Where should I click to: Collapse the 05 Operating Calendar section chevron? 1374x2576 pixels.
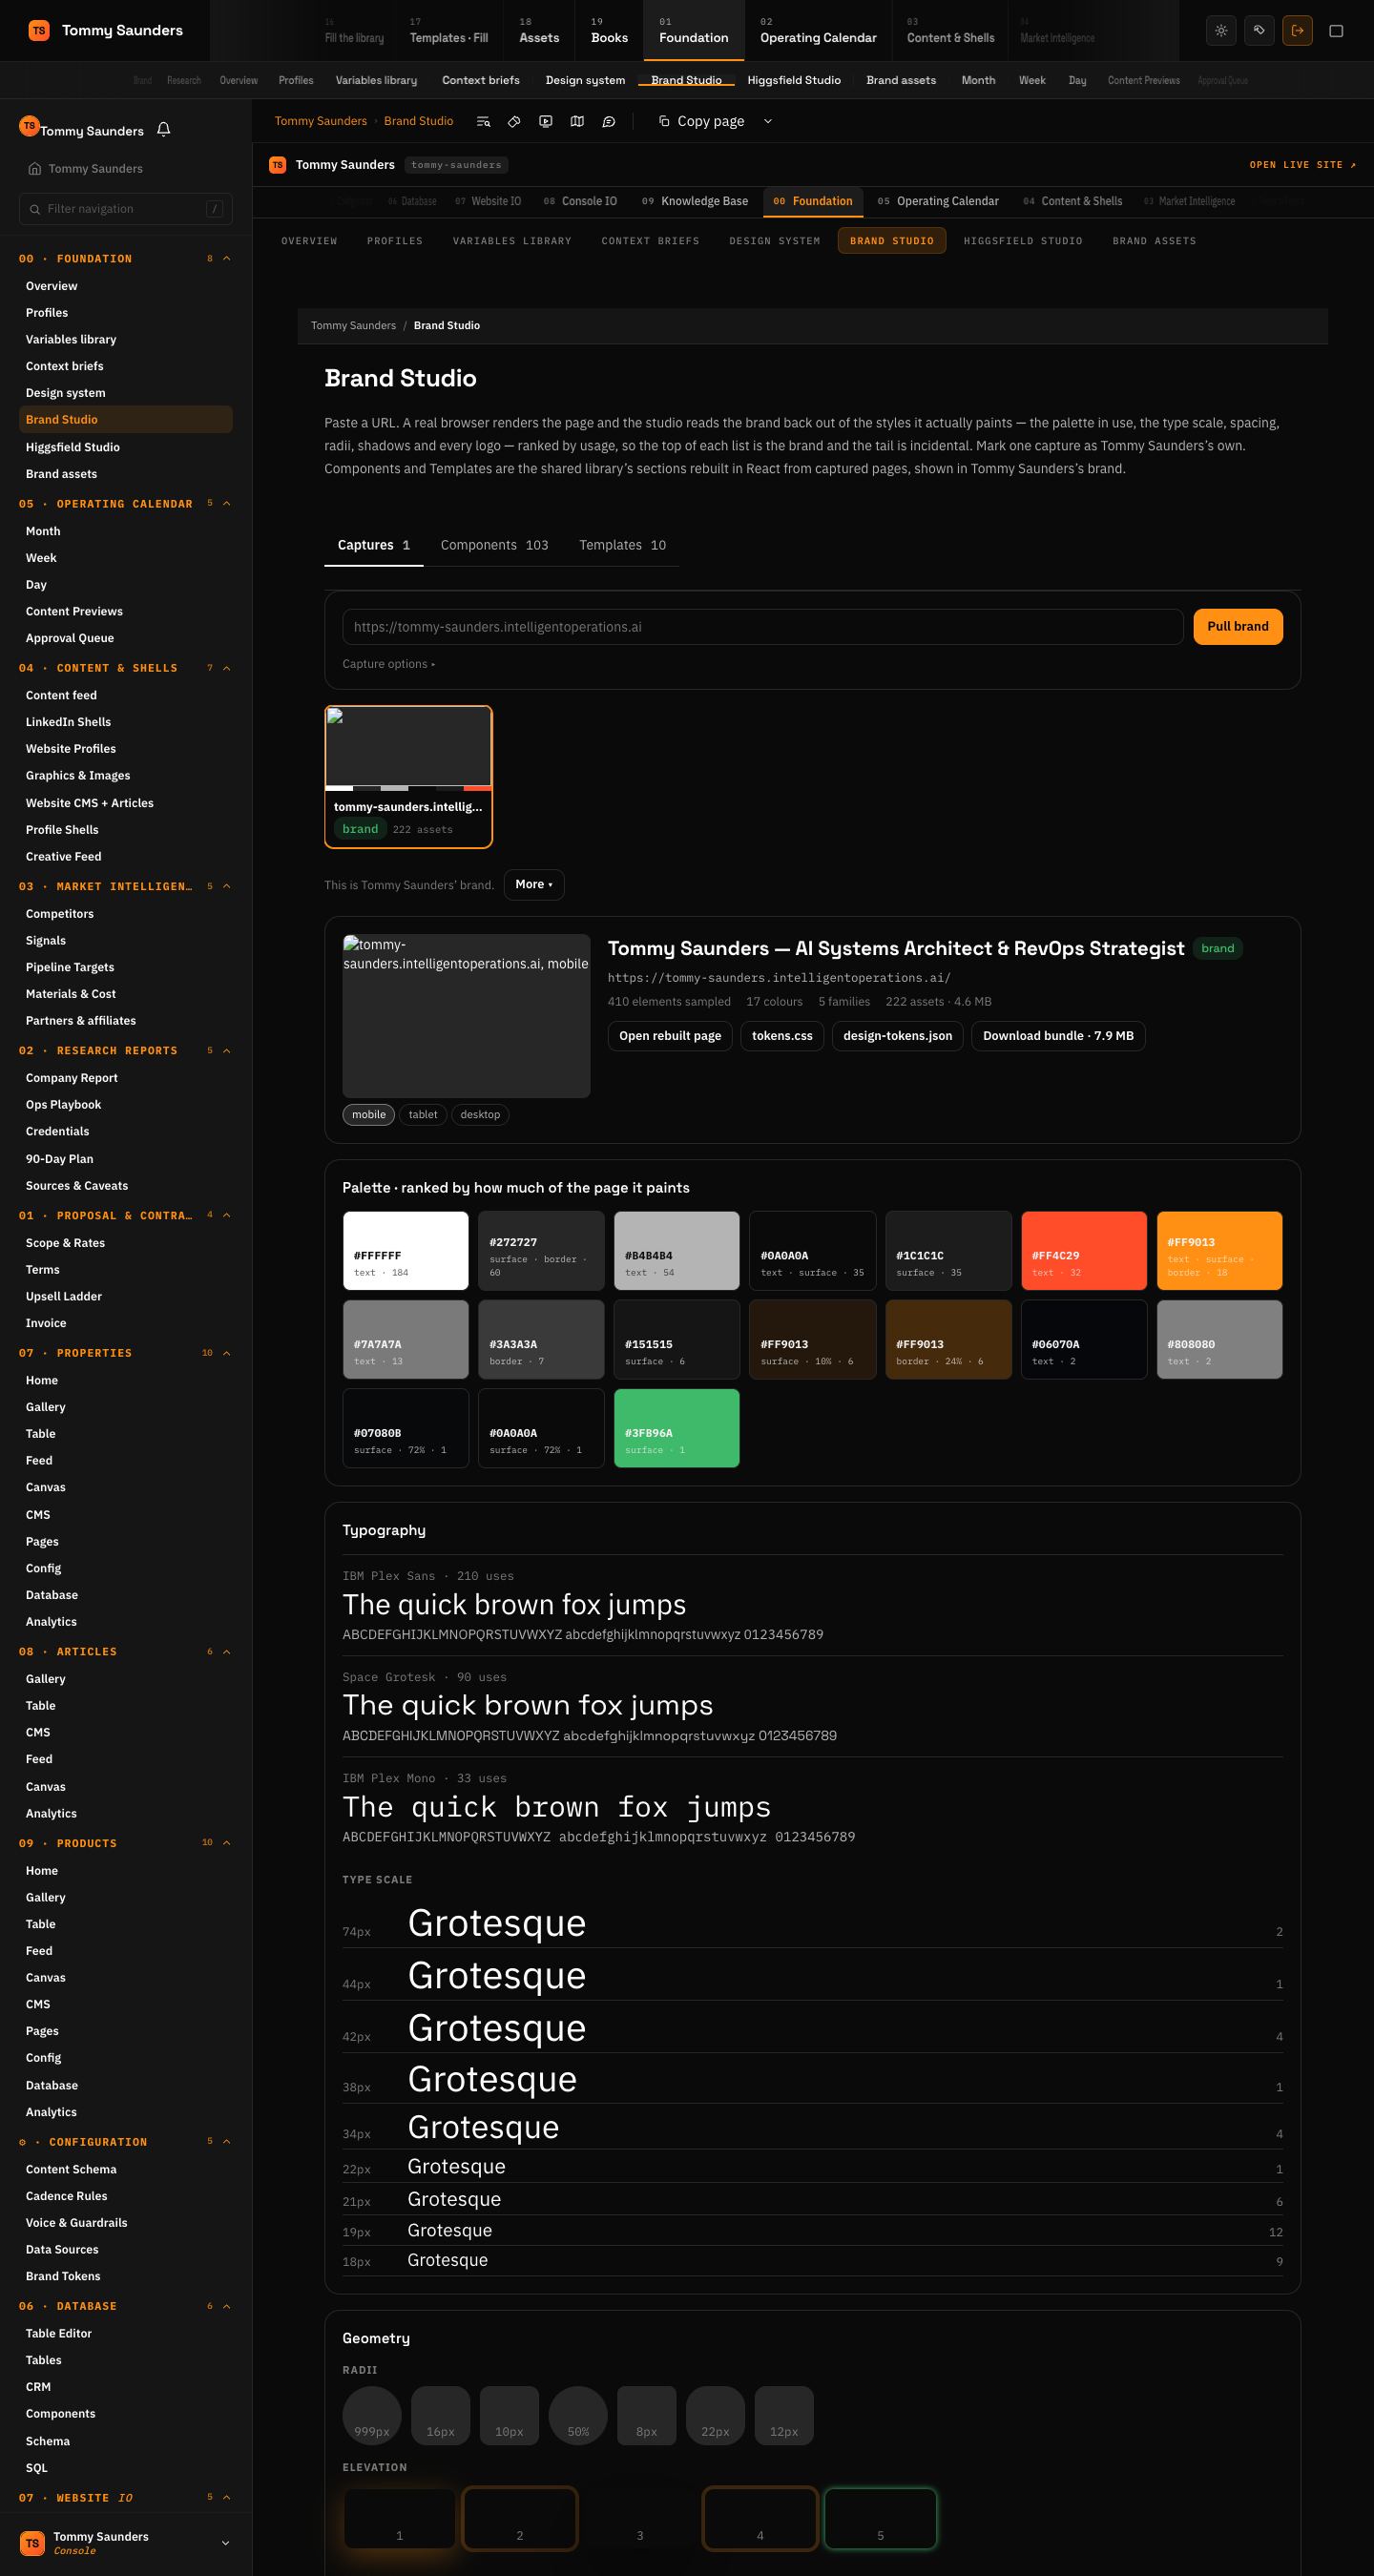coord(227,504)
